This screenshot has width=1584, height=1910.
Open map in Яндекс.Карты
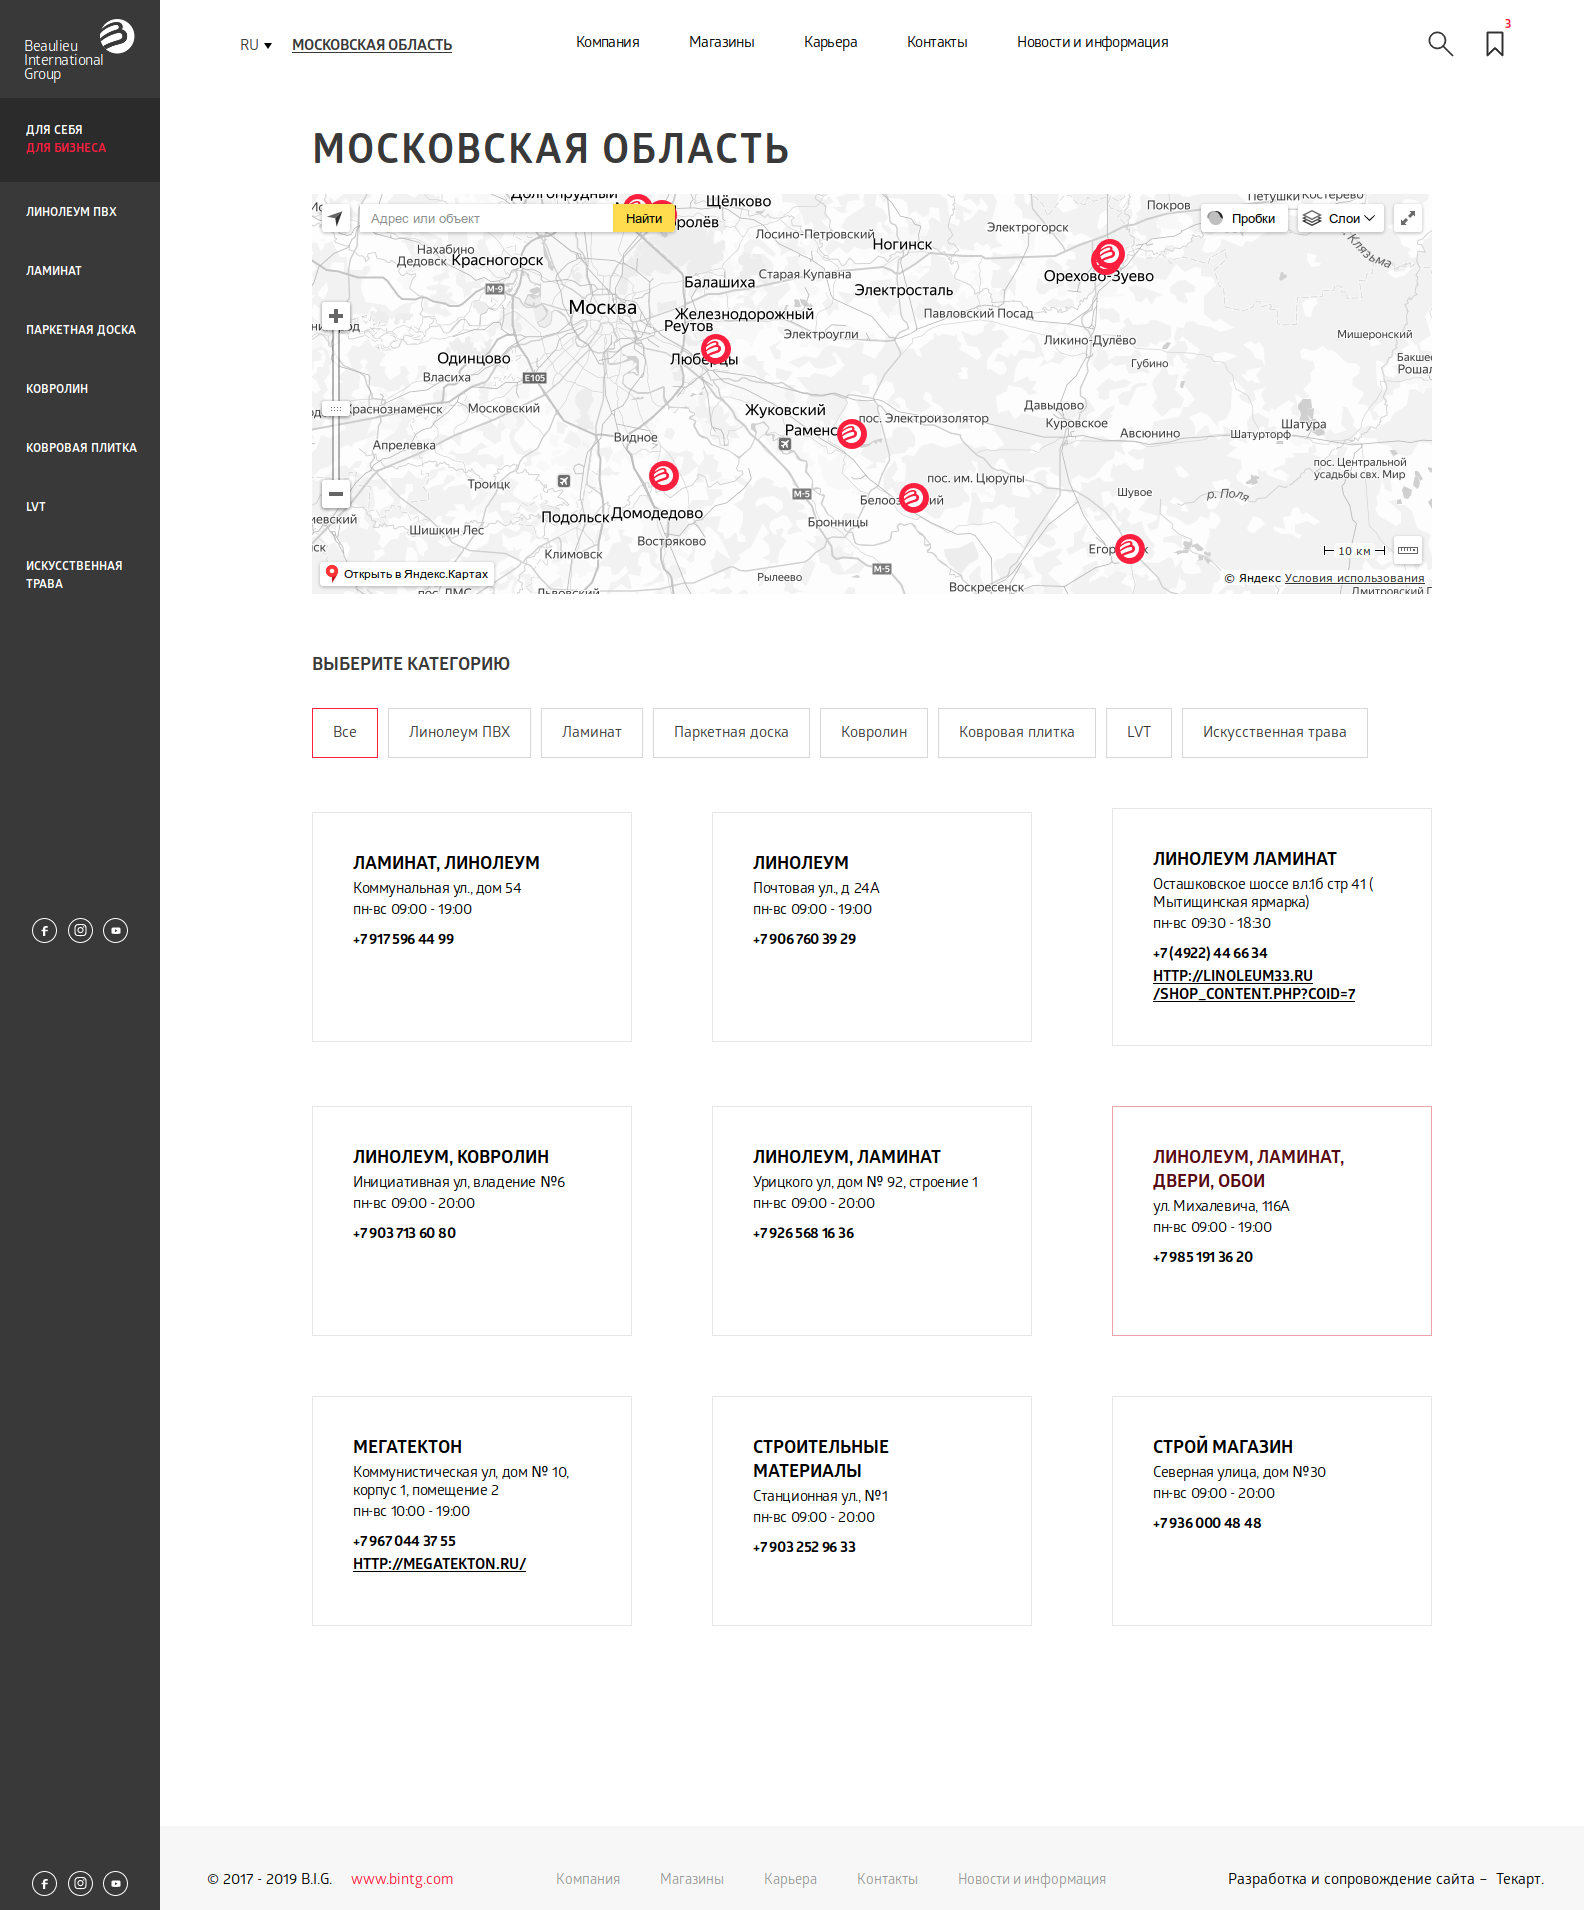(x=407, y=574)
